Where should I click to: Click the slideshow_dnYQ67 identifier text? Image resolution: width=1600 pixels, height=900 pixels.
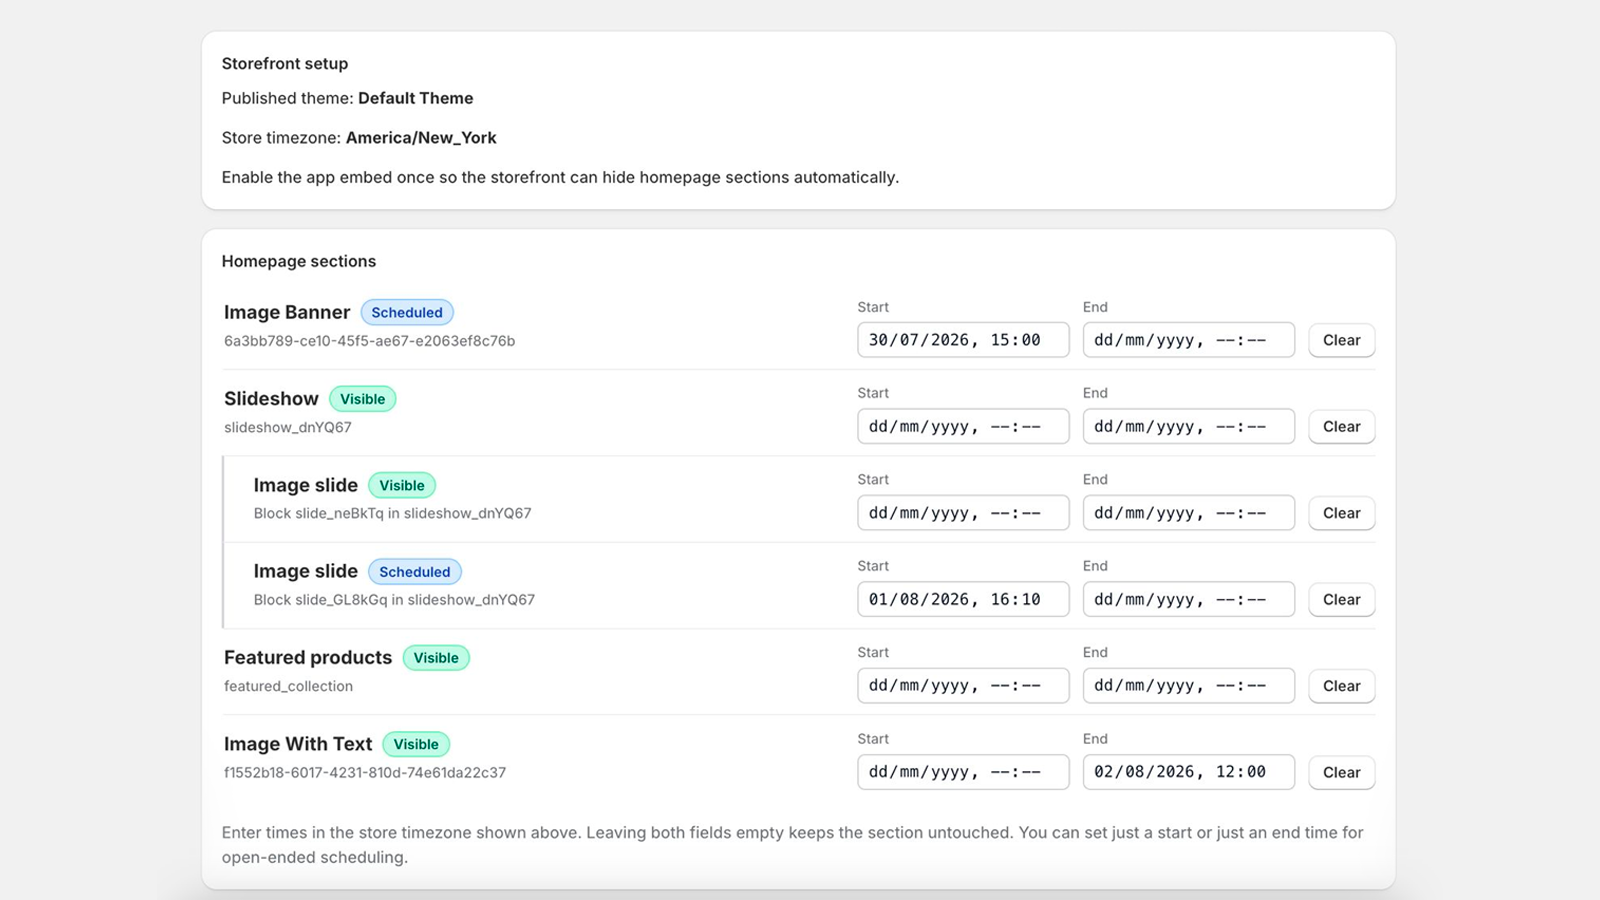(x=288, y=428)
